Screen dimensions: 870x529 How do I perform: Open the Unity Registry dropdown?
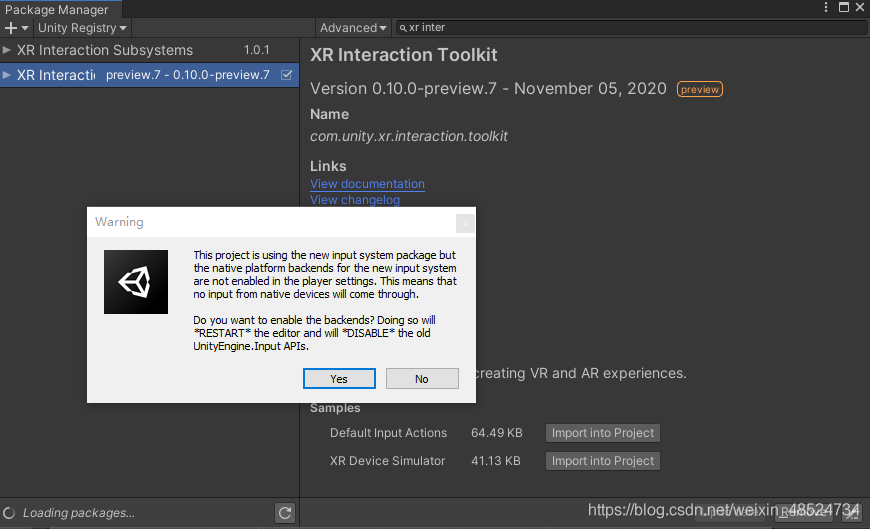(x=82, y=28)
